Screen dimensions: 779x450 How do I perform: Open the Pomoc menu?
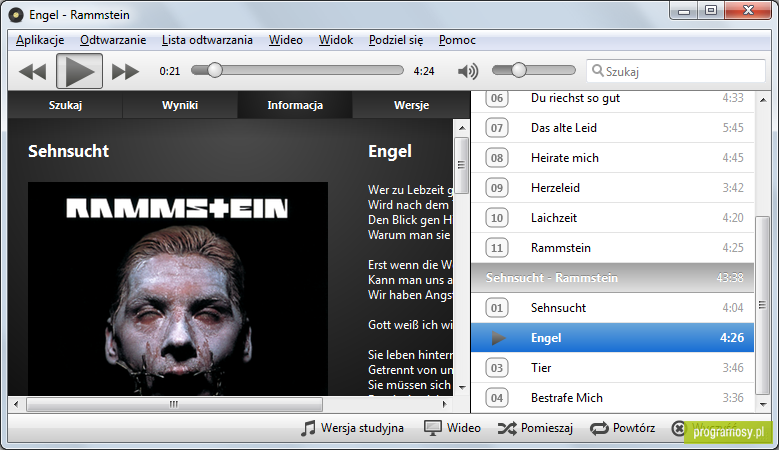(457, 40)
